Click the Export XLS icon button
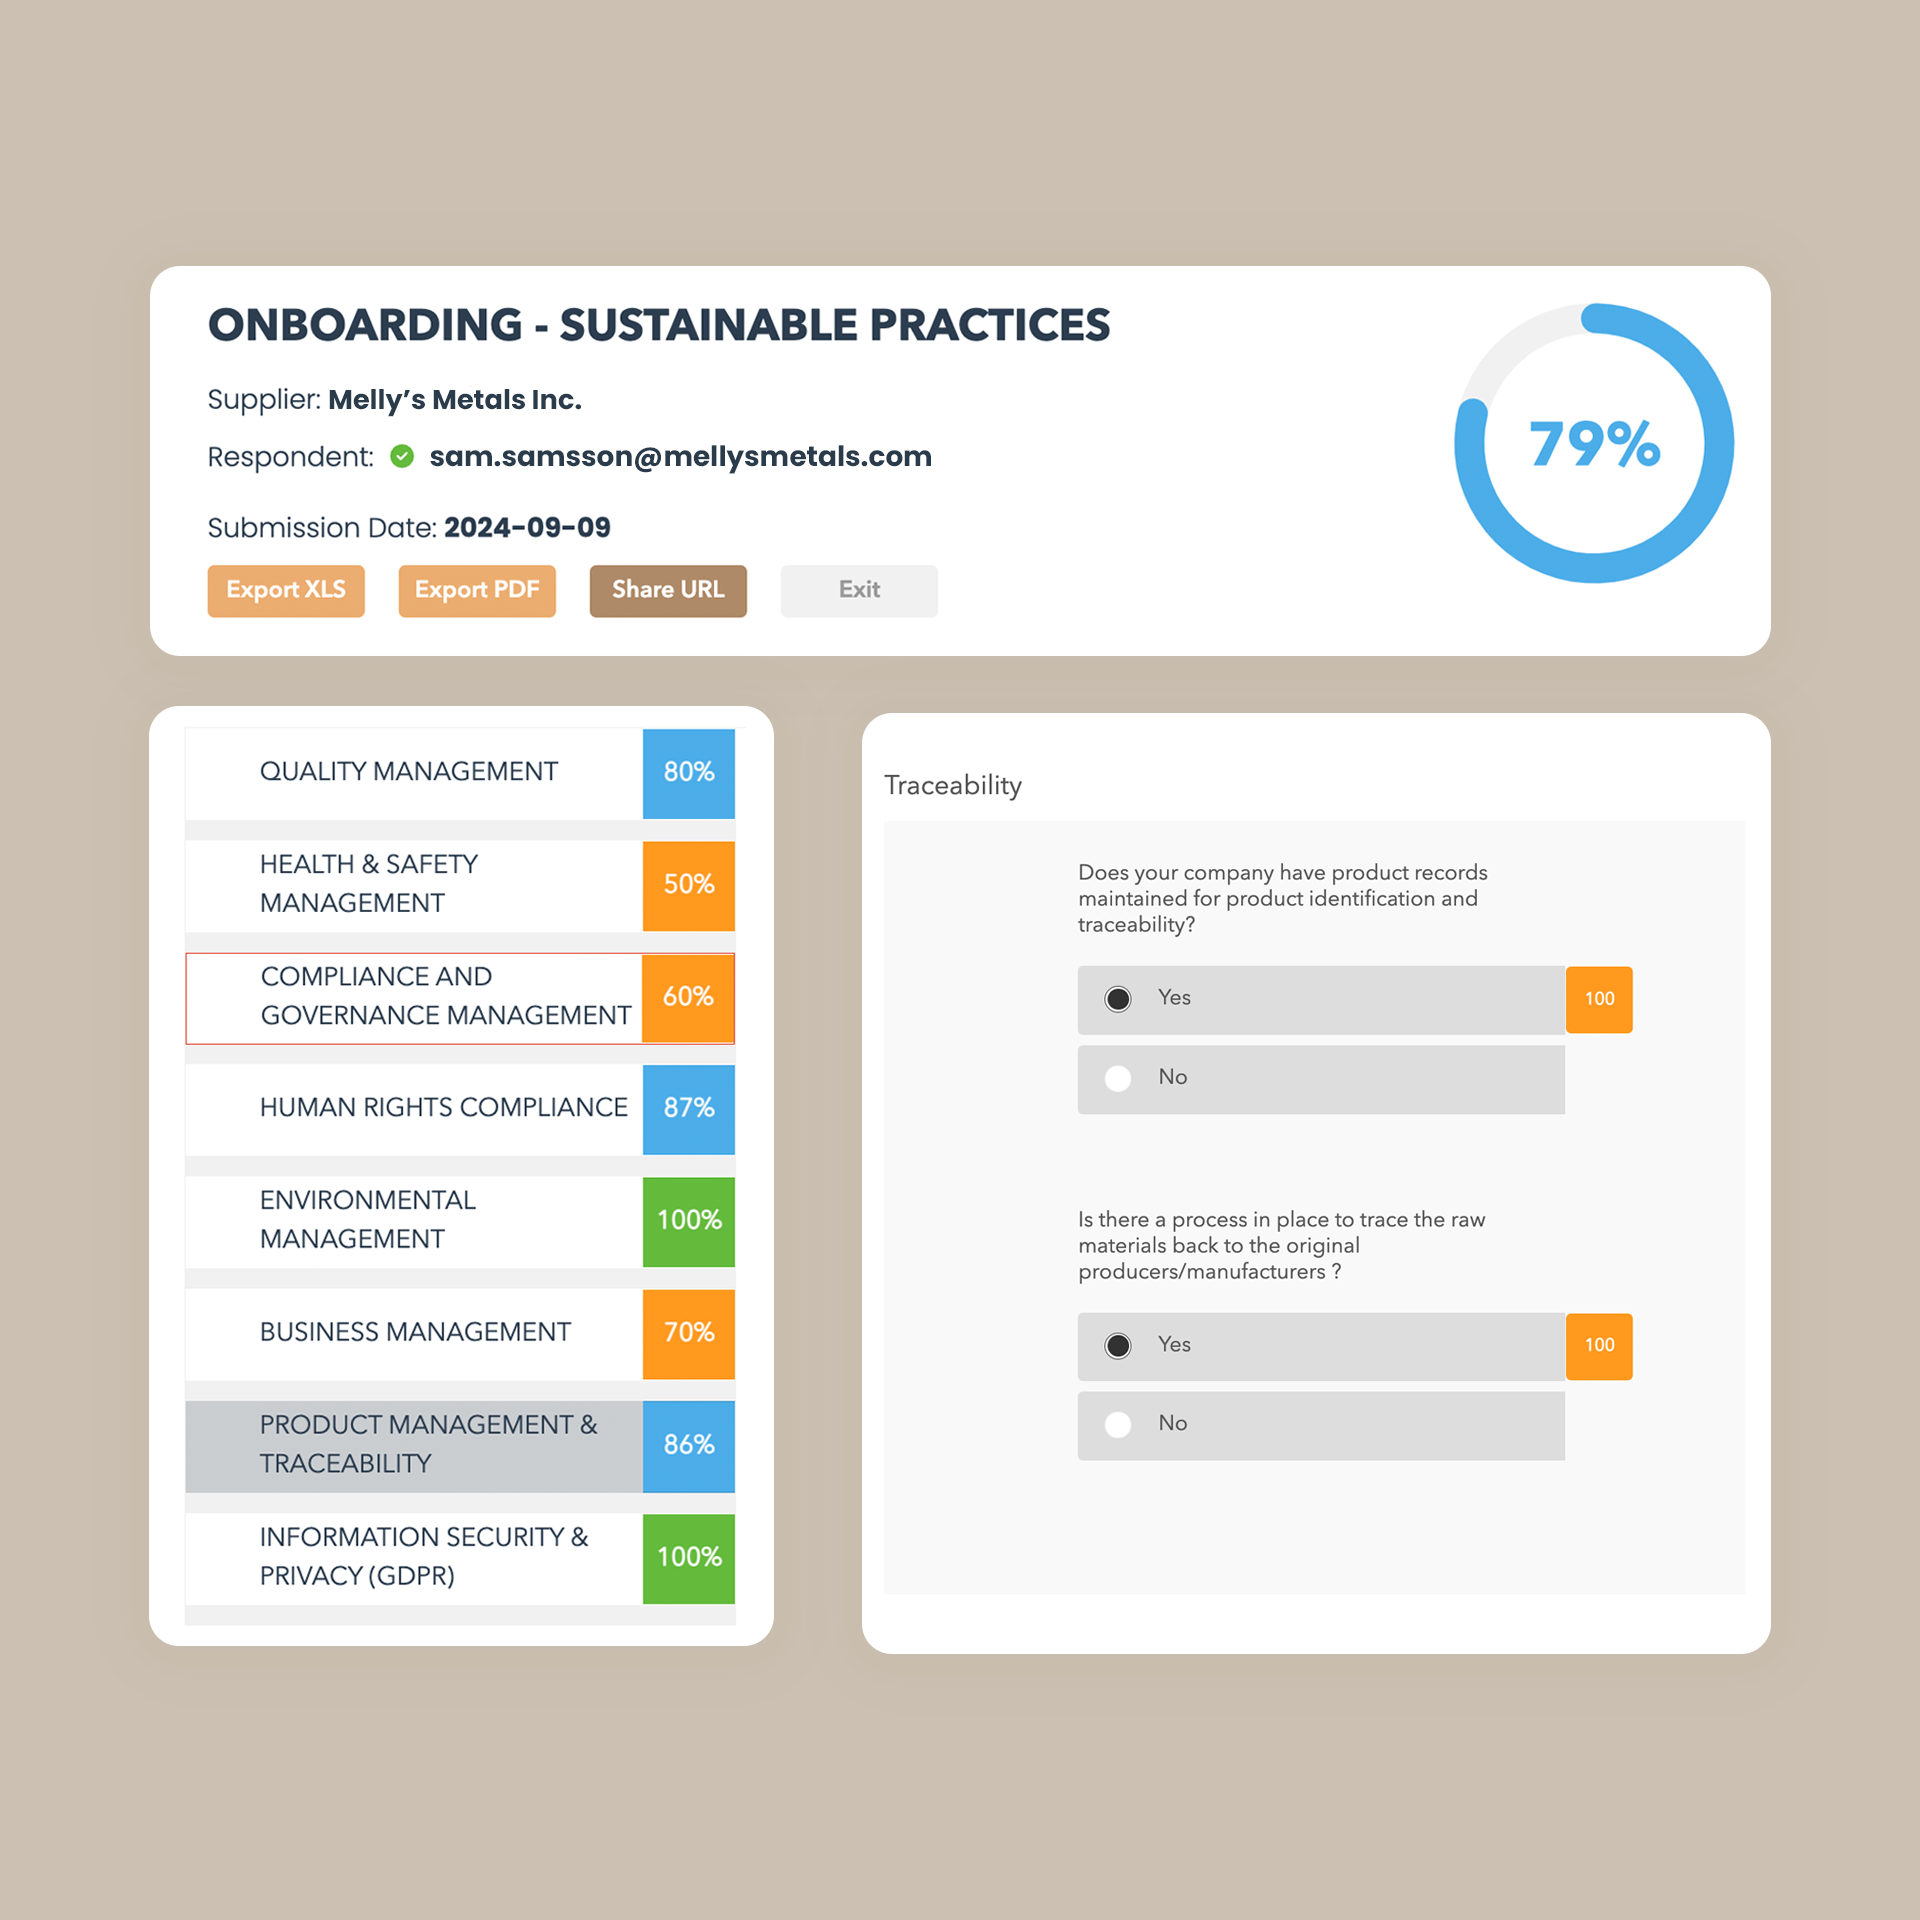1920x1920 pixels. click(x=285, y=589)
